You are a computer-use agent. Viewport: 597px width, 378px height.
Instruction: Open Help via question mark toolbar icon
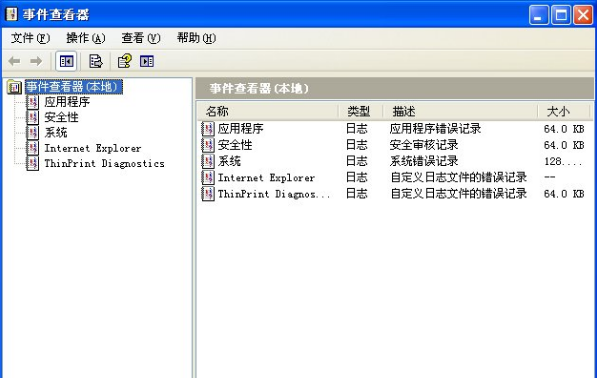tap(125, 61)
